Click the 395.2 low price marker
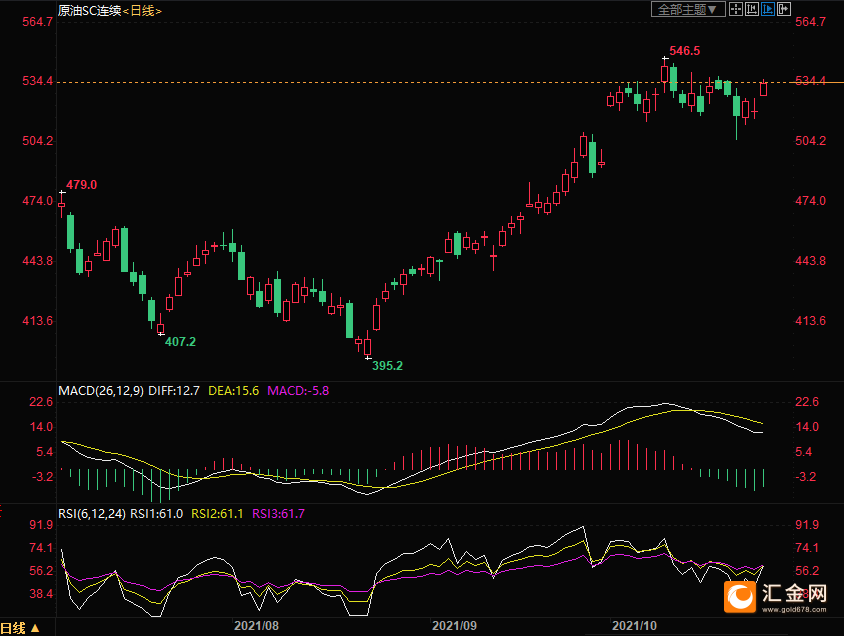The image size is (844, 636). [x=387, y=366]
